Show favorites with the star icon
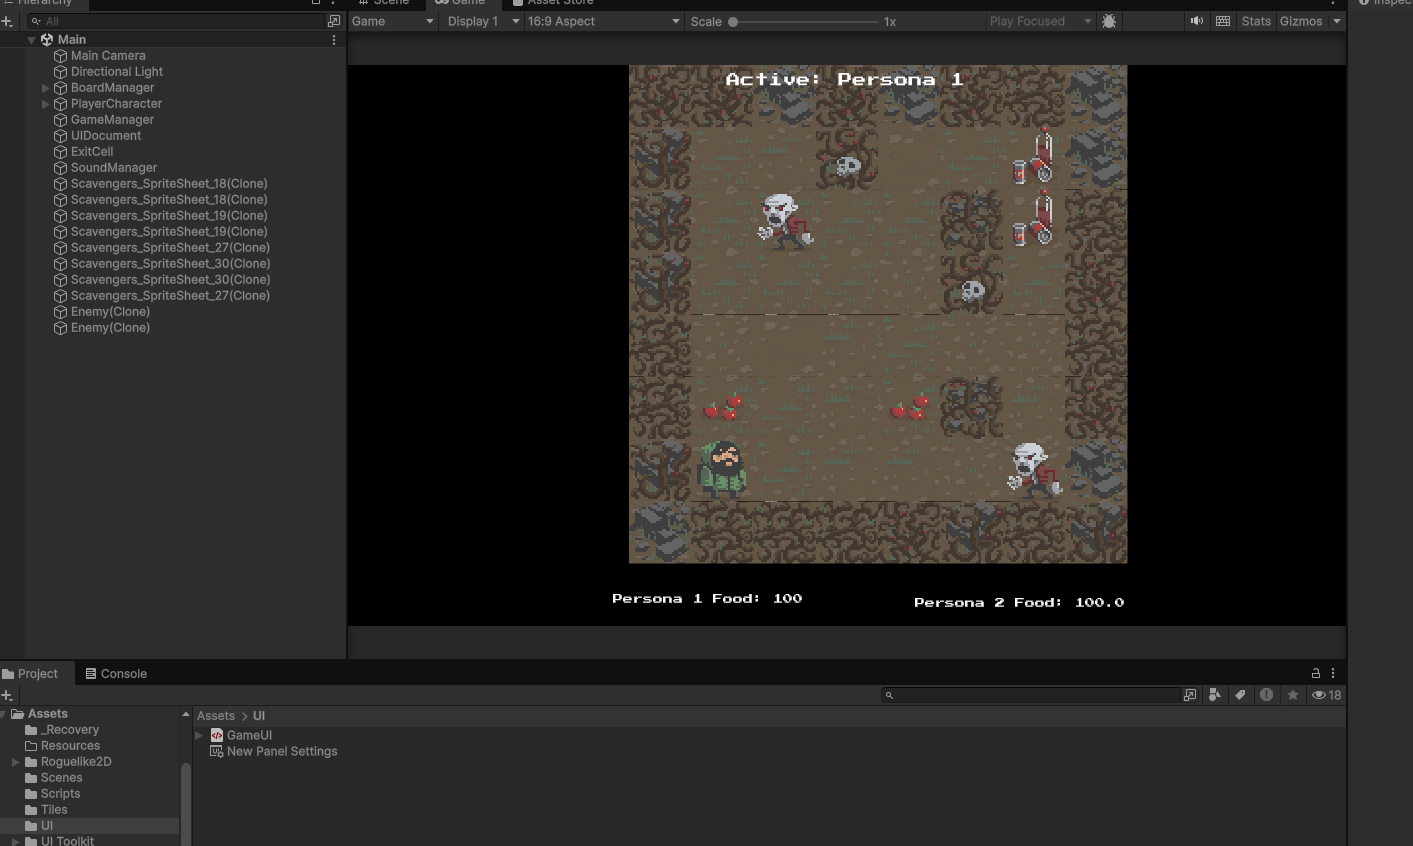1413x846 pixels. pyautogui.click(x=1293, y=695)
